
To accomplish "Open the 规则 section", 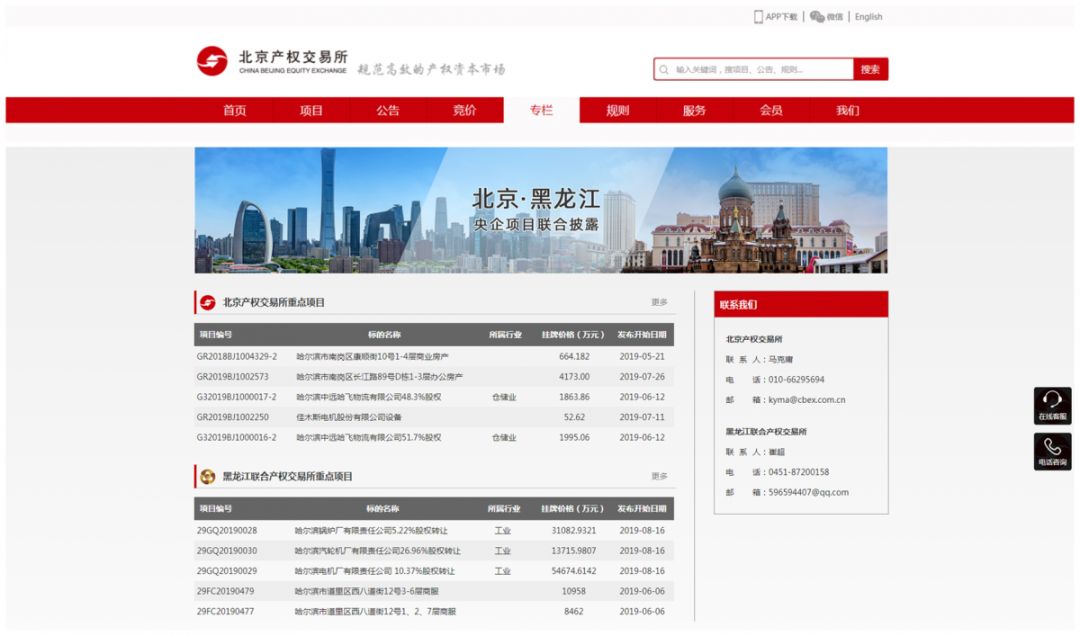I will click(x=618, y=110).
